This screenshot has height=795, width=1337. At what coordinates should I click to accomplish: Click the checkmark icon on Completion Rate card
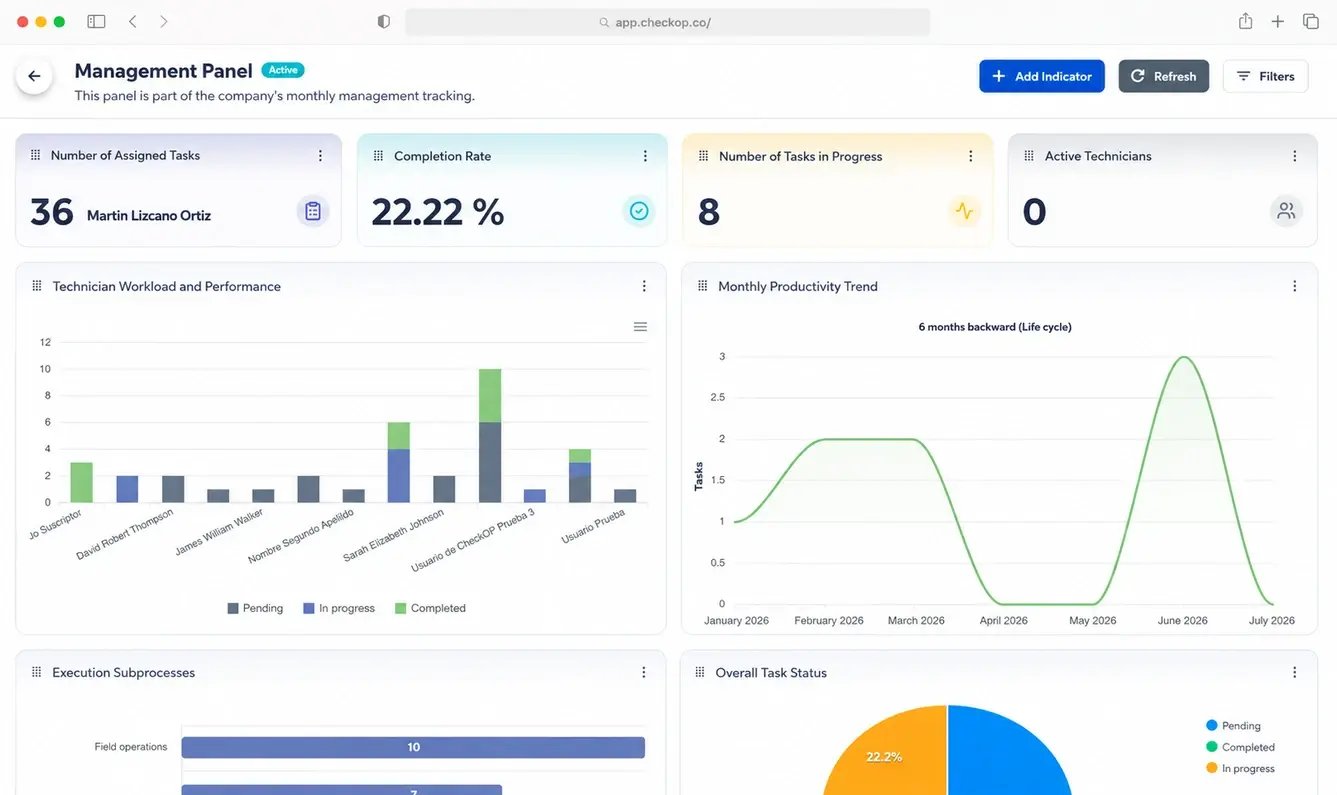click(639, 211)
